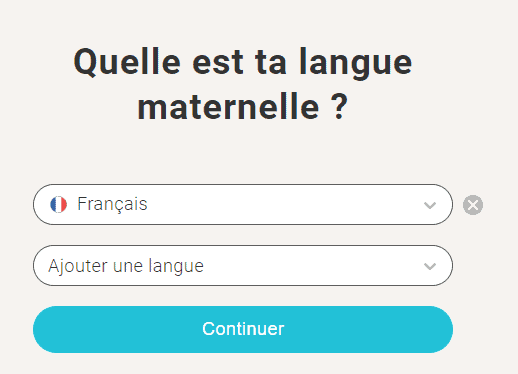Image resolution: width=518 pixels, height=374 pixels.
Task: Clear the first language using the circled X
Action: tap(473, 205)
